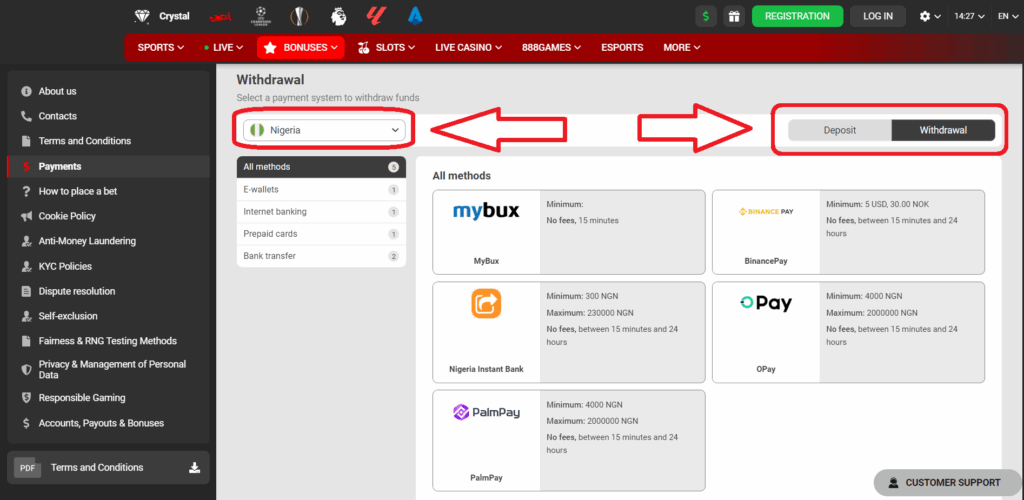The height and width of the screenshot is (500, 1024).
Task: Open About us in sidebar
Action: (108, 91)
